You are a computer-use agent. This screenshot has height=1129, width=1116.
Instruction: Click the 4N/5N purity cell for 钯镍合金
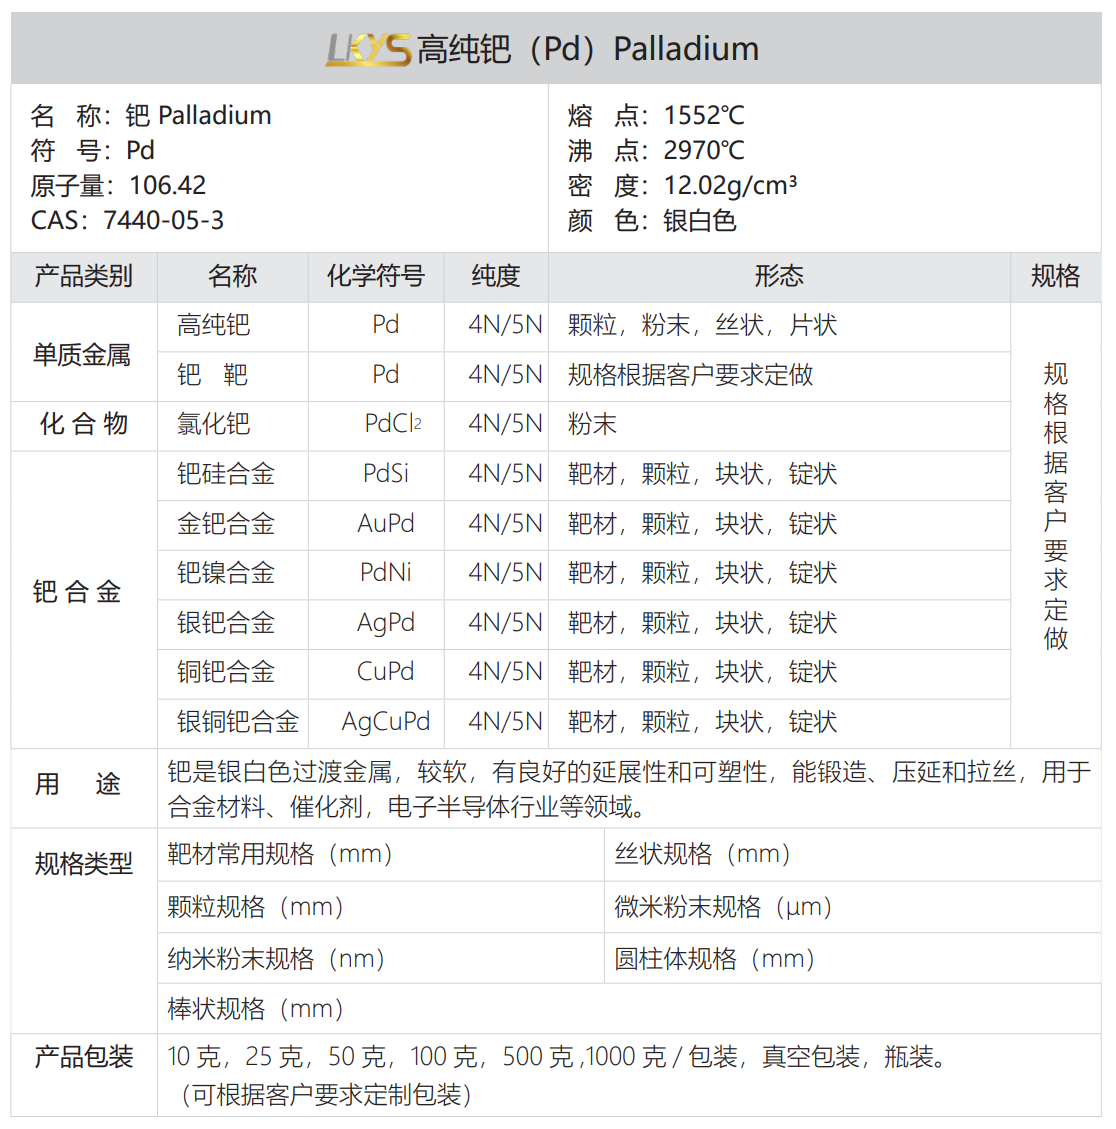pos(497,573)
